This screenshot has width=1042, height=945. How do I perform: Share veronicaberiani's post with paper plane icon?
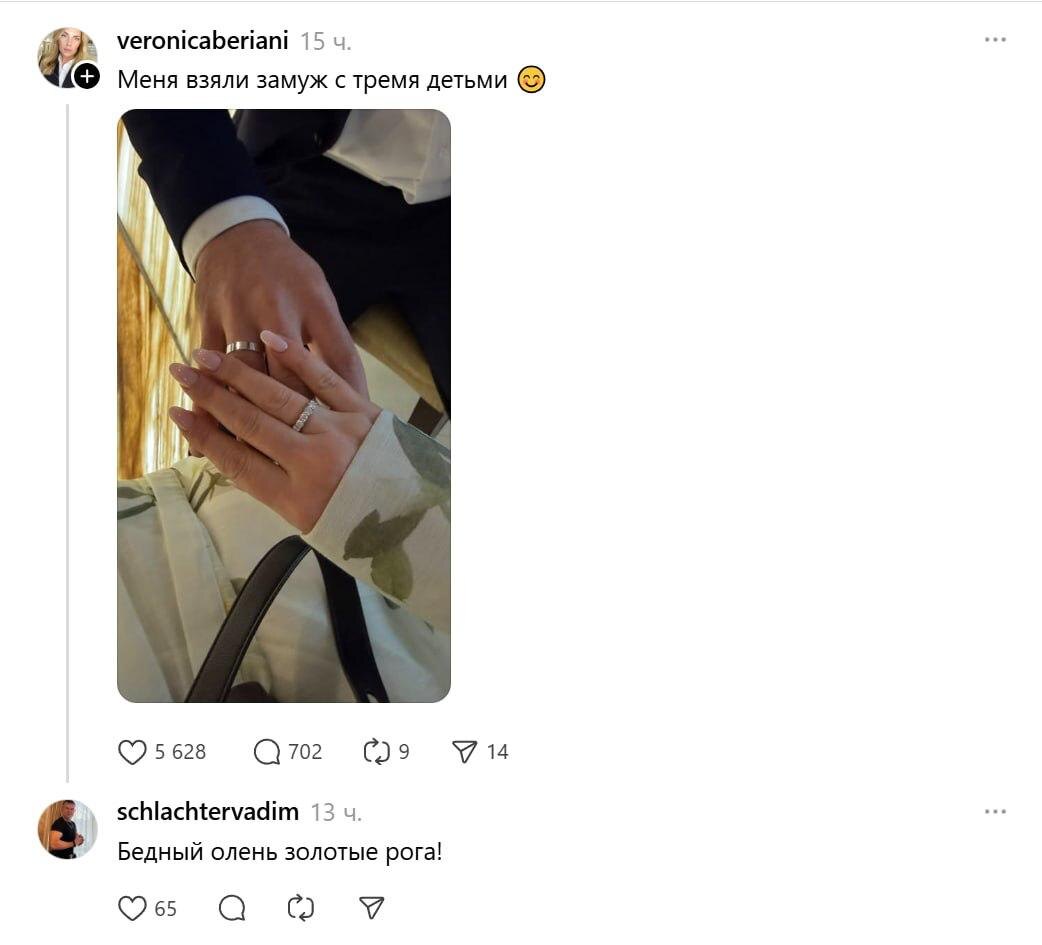[465, 752]
